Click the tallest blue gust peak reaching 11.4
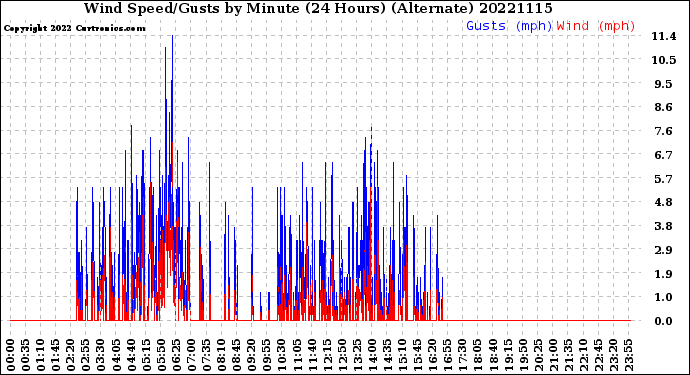The width and height of the screenshot is (690, 375). (172, 88)
